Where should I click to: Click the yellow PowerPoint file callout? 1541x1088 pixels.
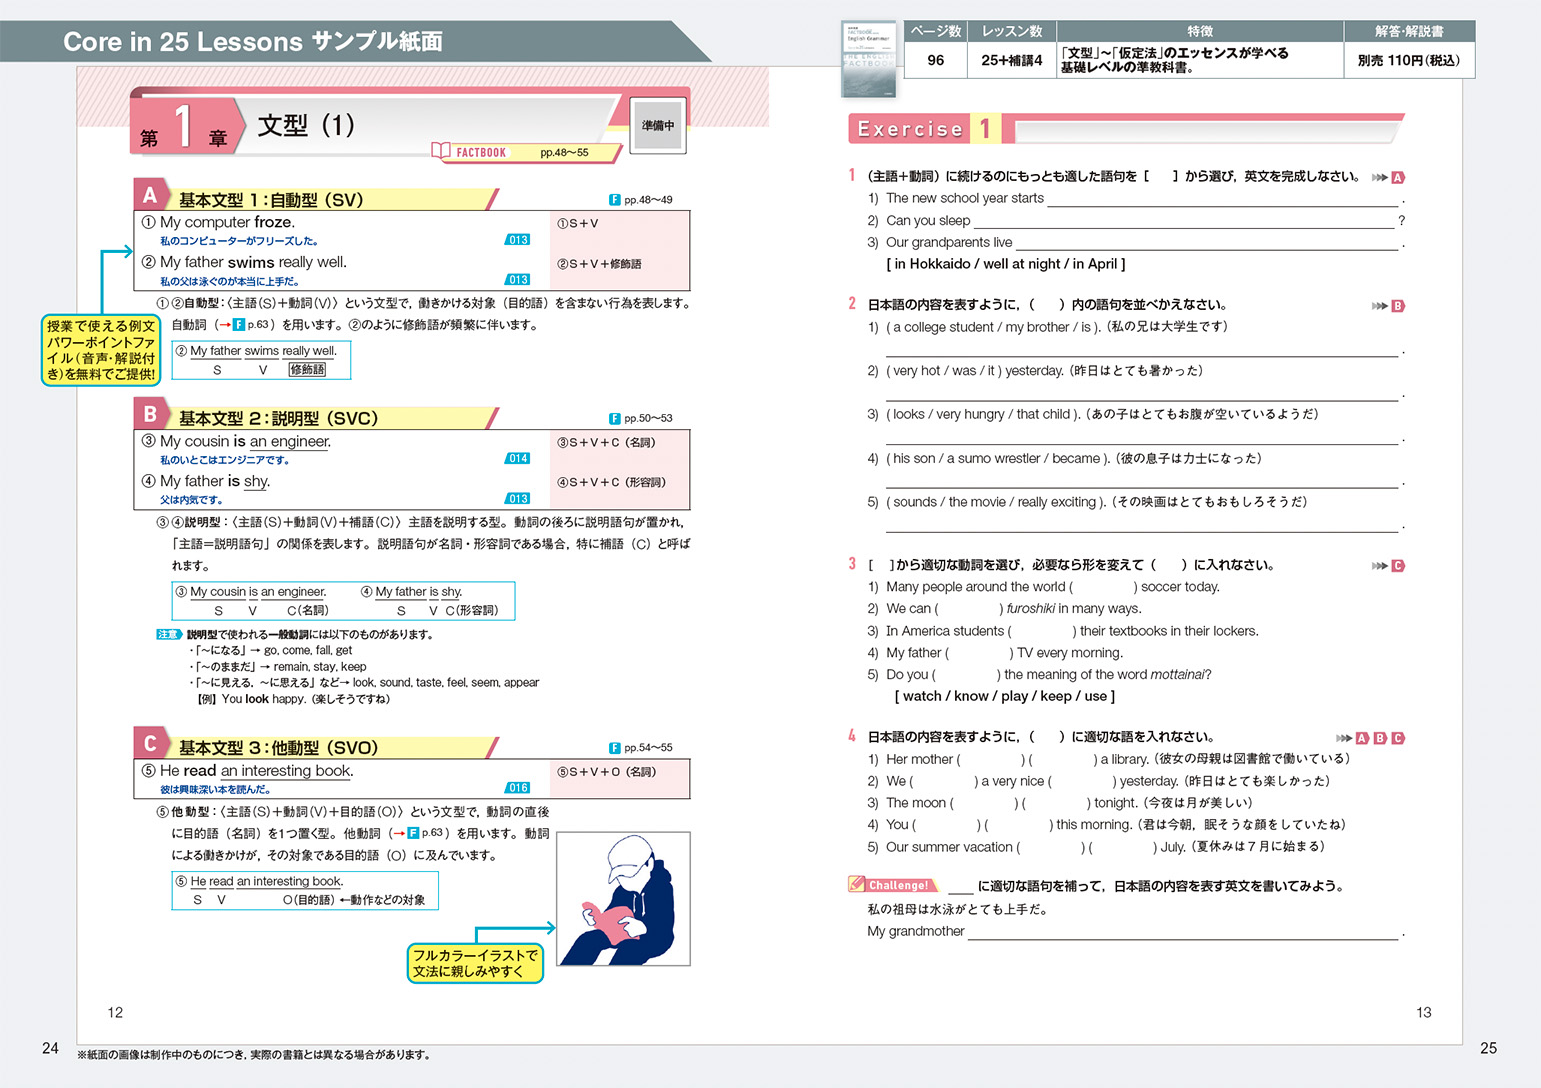tap(101, 350)
